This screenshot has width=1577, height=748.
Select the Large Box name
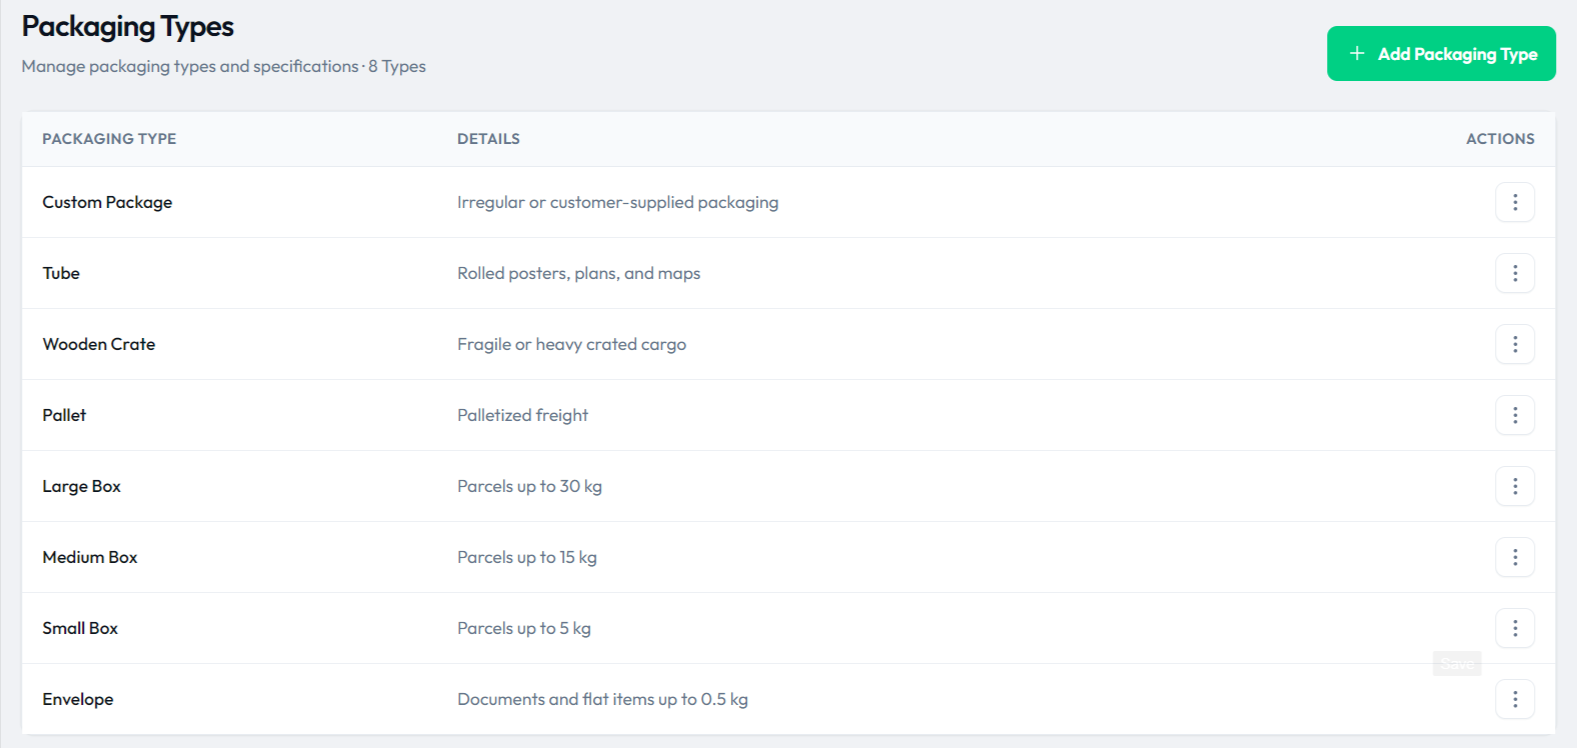click(x=81, y=486)
